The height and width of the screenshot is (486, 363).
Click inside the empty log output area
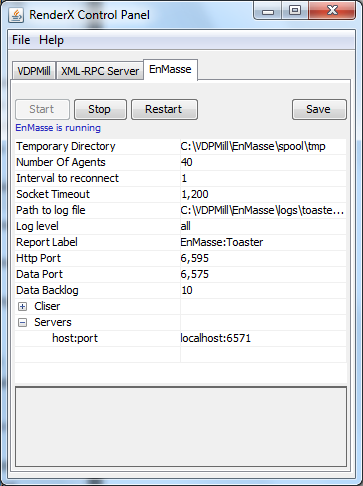[x=181, y=427]
